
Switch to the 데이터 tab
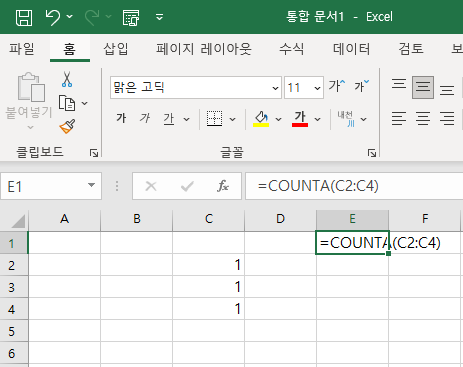click(351, 49)
